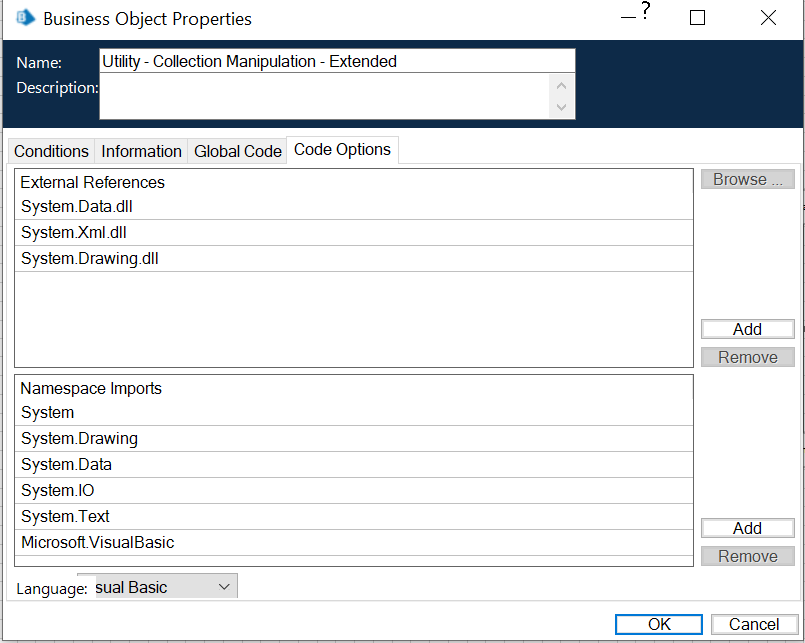Screen dimensions: 805x643
Task: Select the System.Data namespace import
Action: click(x=354, y=465)
